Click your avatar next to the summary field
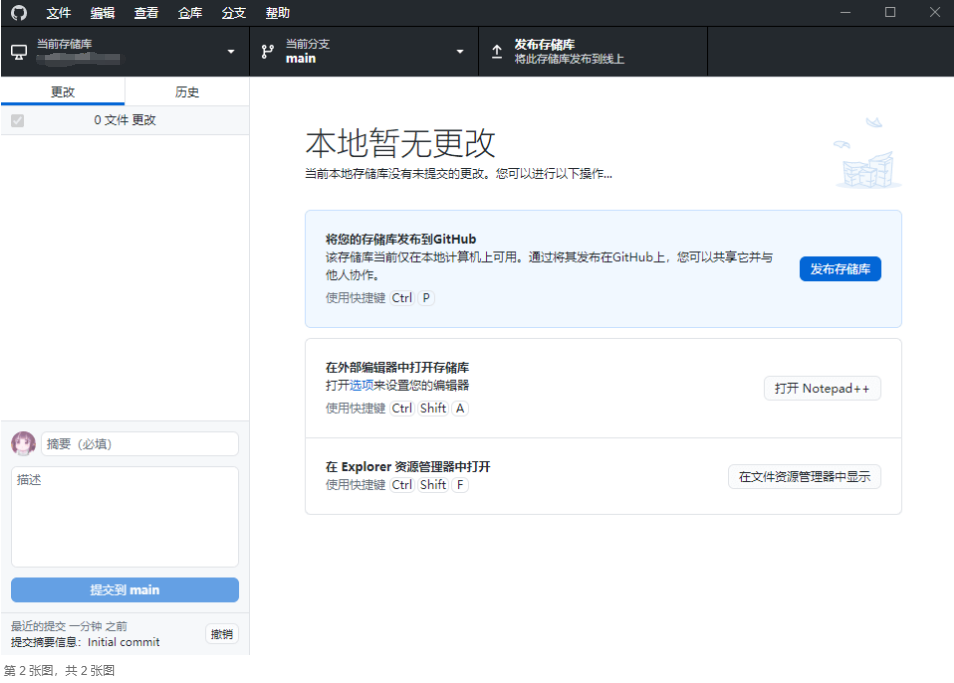Screen dimensions: 954x683 pos(21,443)
